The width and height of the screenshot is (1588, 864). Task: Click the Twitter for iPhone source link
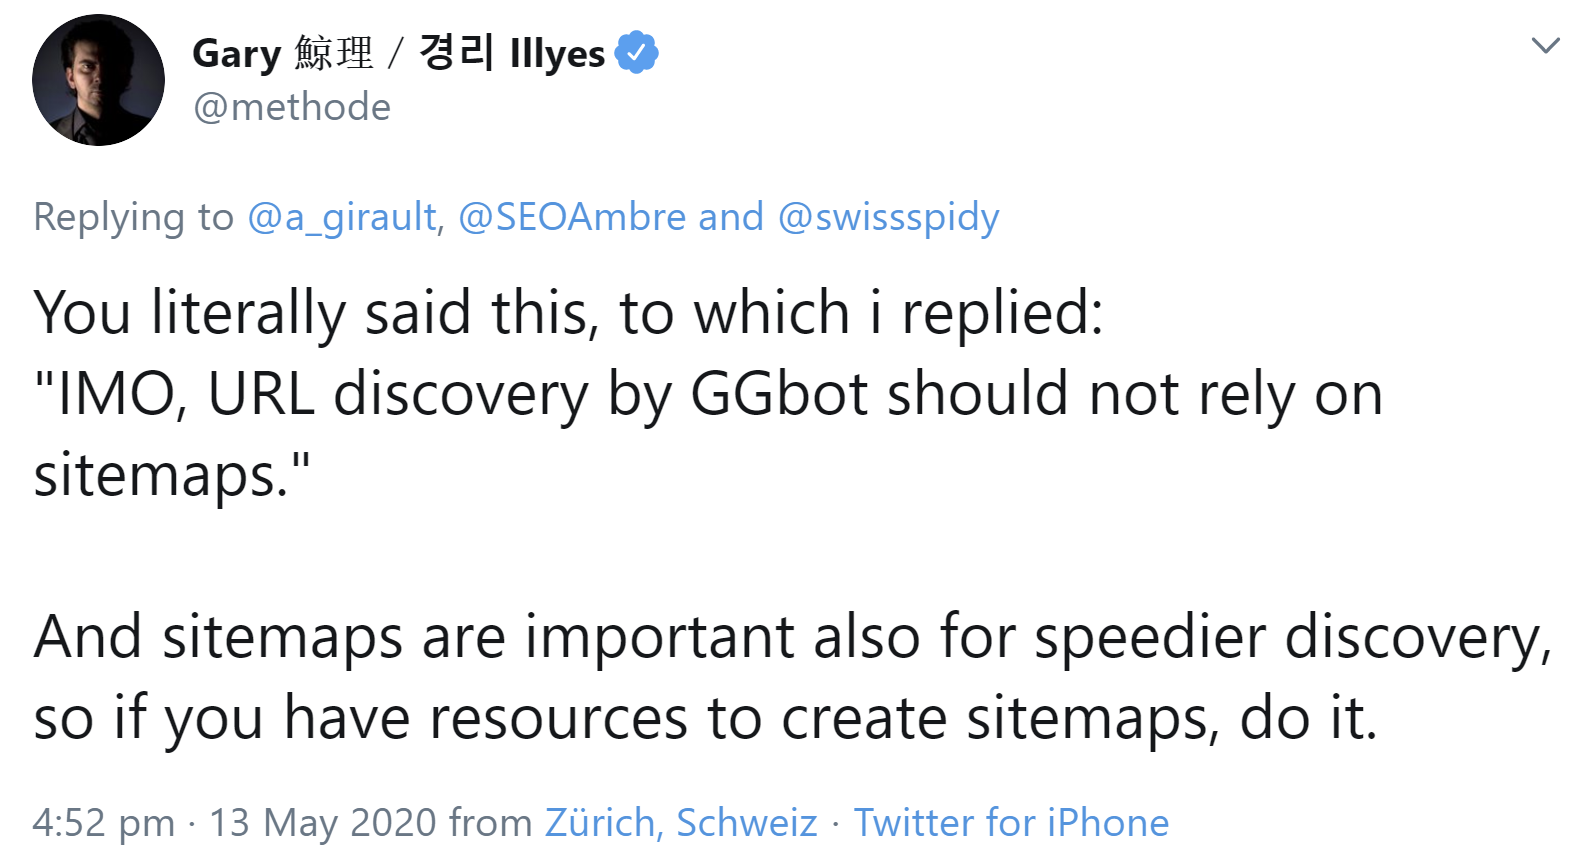(x=1011, y=823)
